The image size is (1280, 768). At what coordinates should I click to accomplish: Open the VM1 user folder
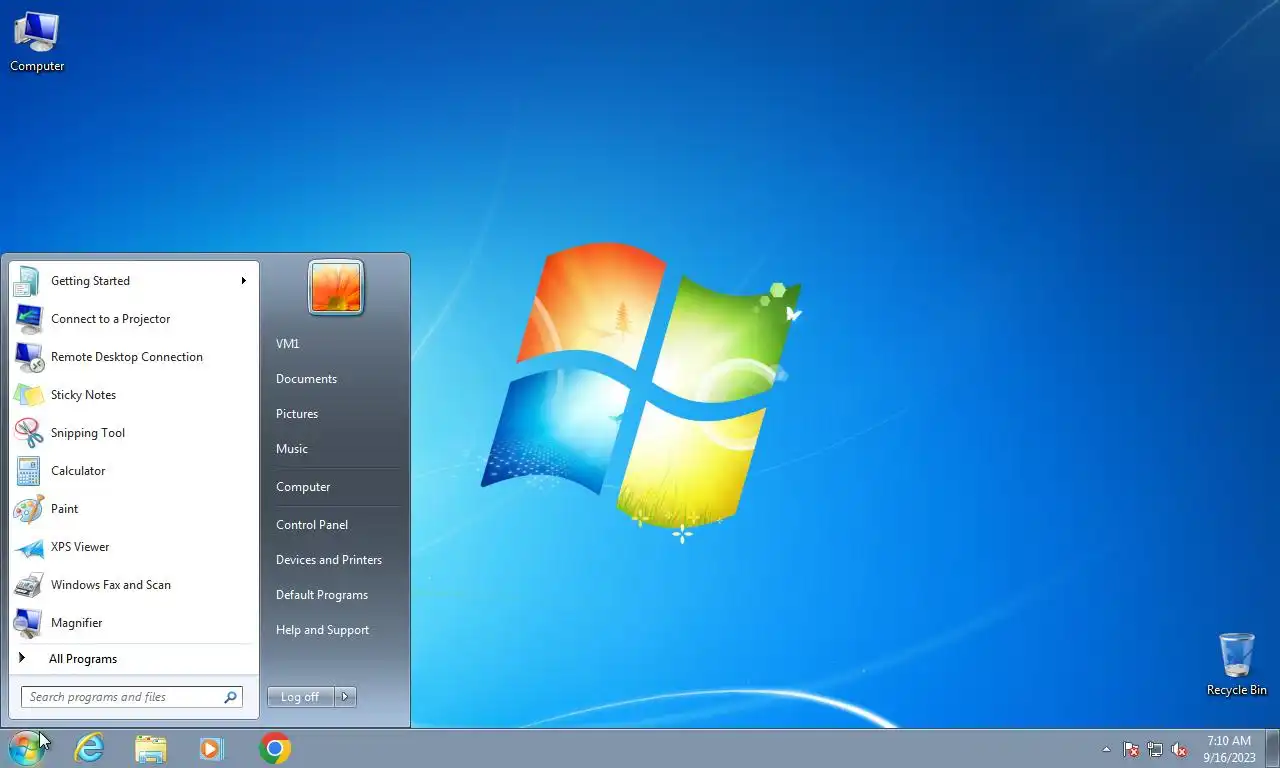pyautogui.click(x=288, y=344)
